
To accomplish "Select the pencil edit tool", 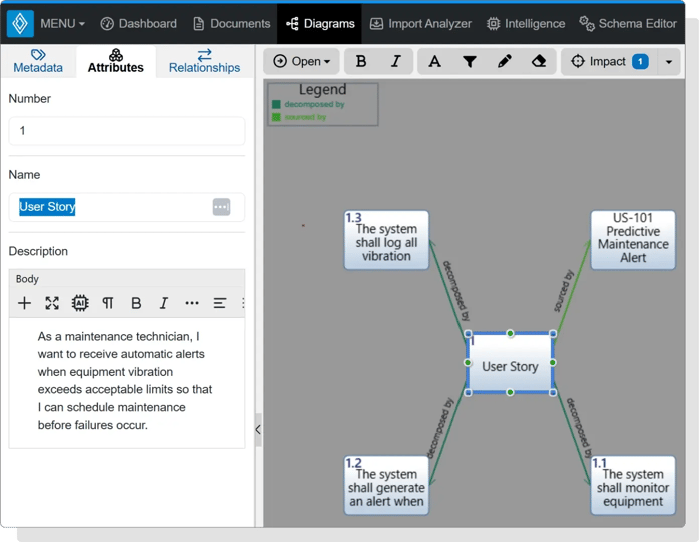I will pyautogui.click(x=504, y=61).
